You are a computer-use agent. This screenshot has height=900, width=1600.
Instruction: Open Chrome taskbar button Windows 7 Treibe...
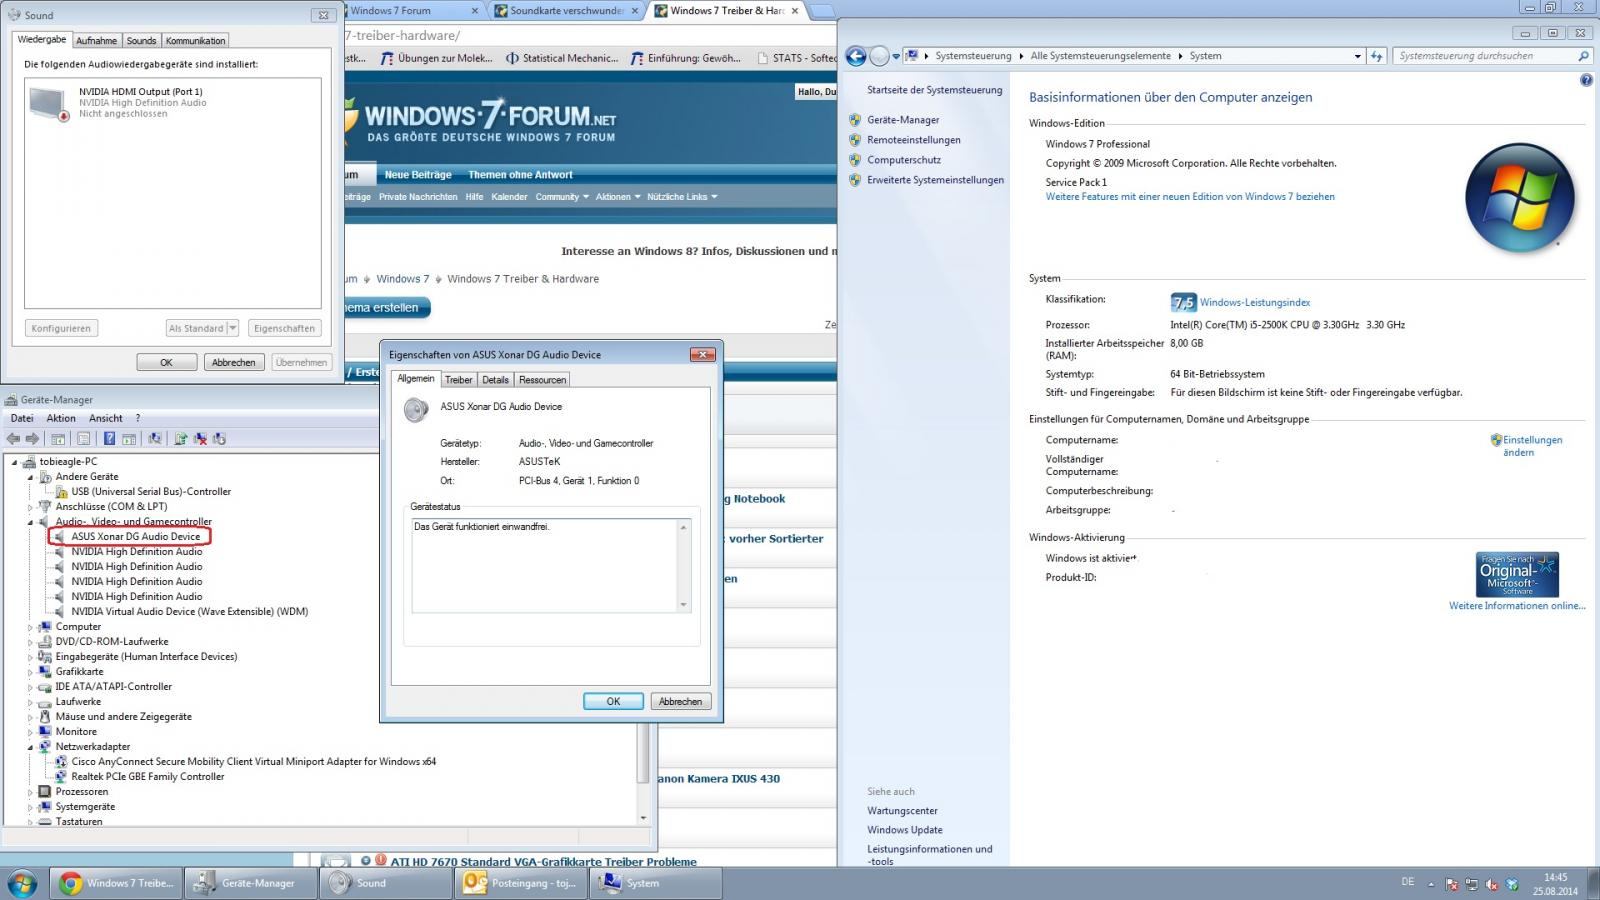116,883
